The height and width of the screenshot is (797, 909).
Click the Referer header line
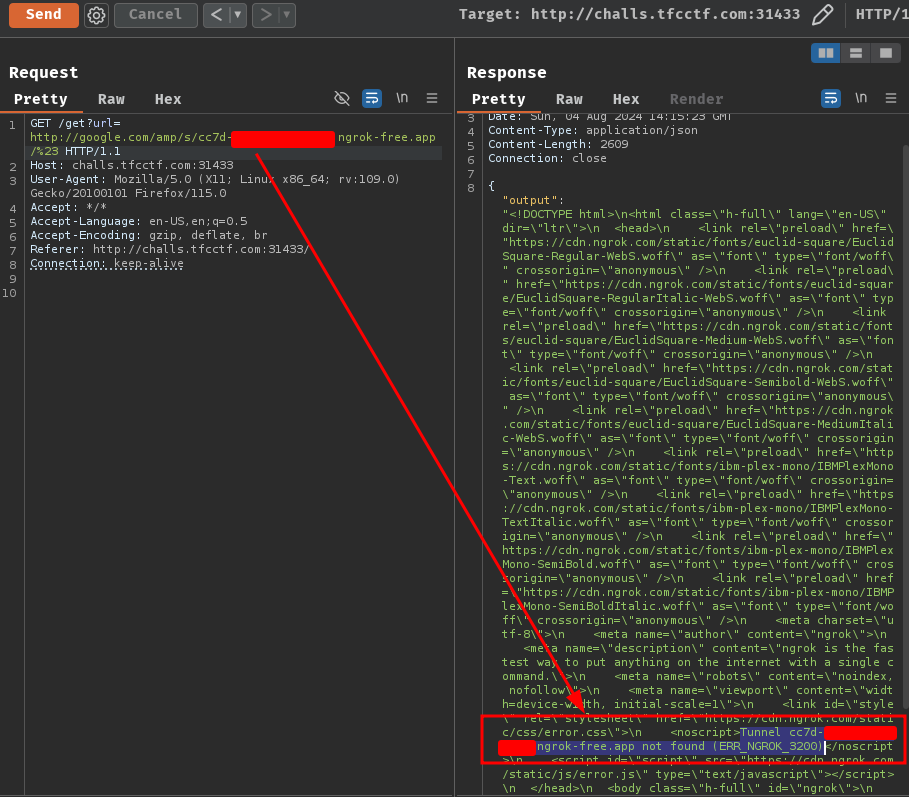170,249
